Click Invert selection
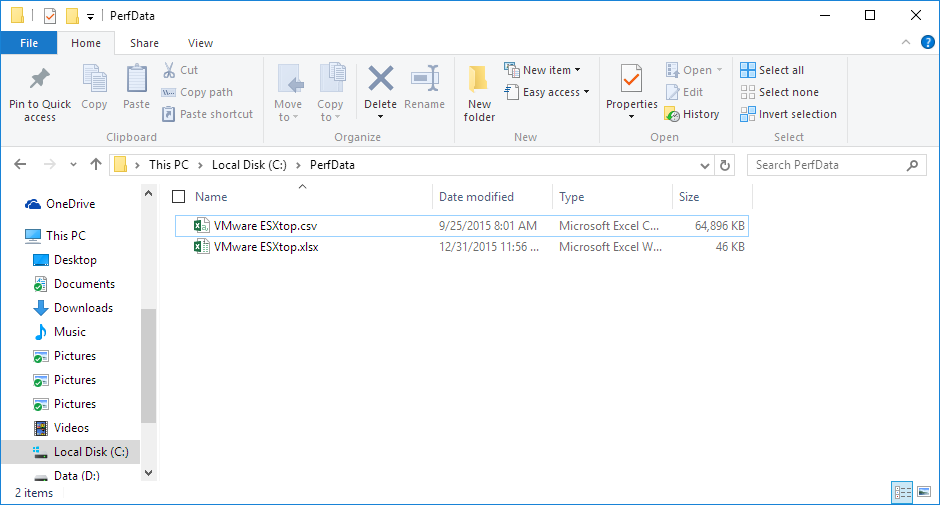The image size is (940, 505). pyautogui.click(x=788, y=114)
